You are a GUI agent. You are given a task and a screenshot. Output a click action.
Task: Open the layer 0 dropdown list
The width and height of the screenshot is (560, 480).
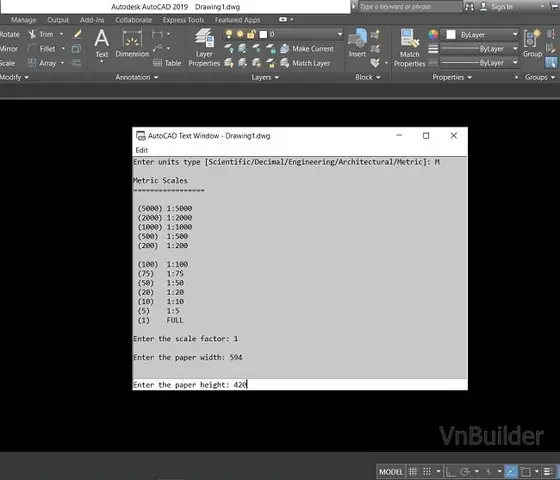coord(339,34)
